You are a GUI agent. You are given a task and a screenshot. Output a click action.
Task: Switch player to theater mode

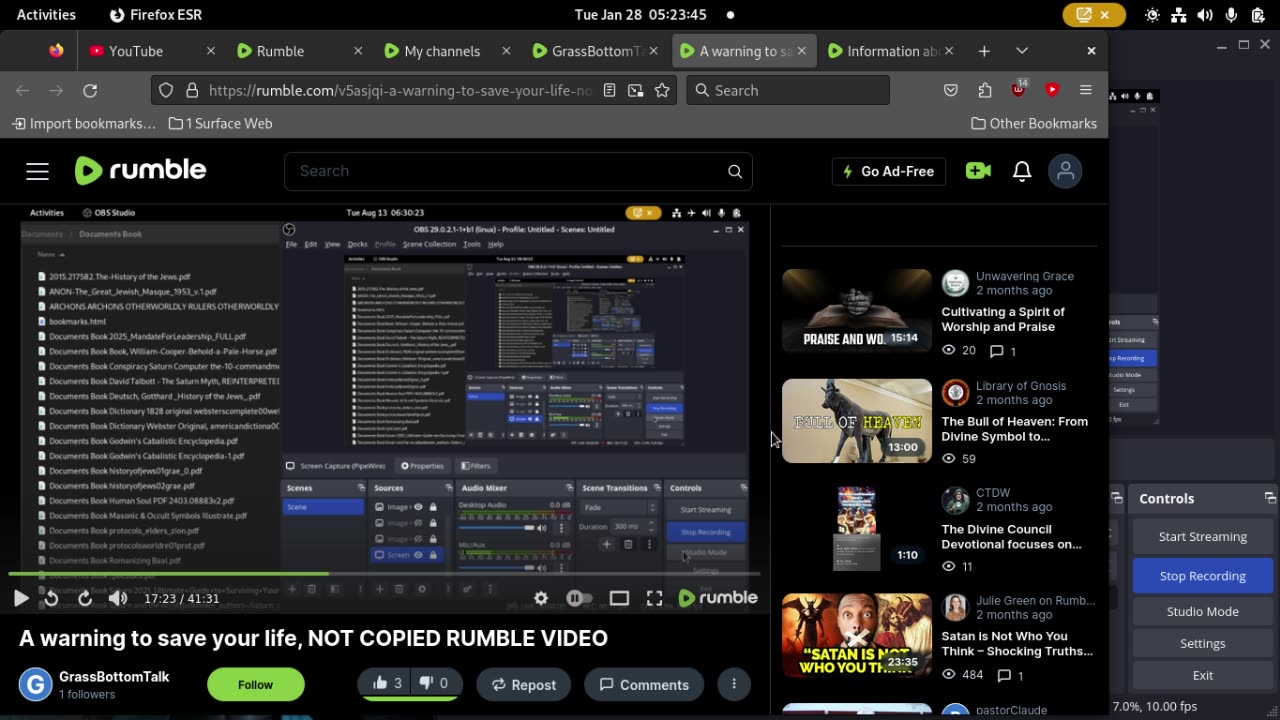(x=619, y=598)
